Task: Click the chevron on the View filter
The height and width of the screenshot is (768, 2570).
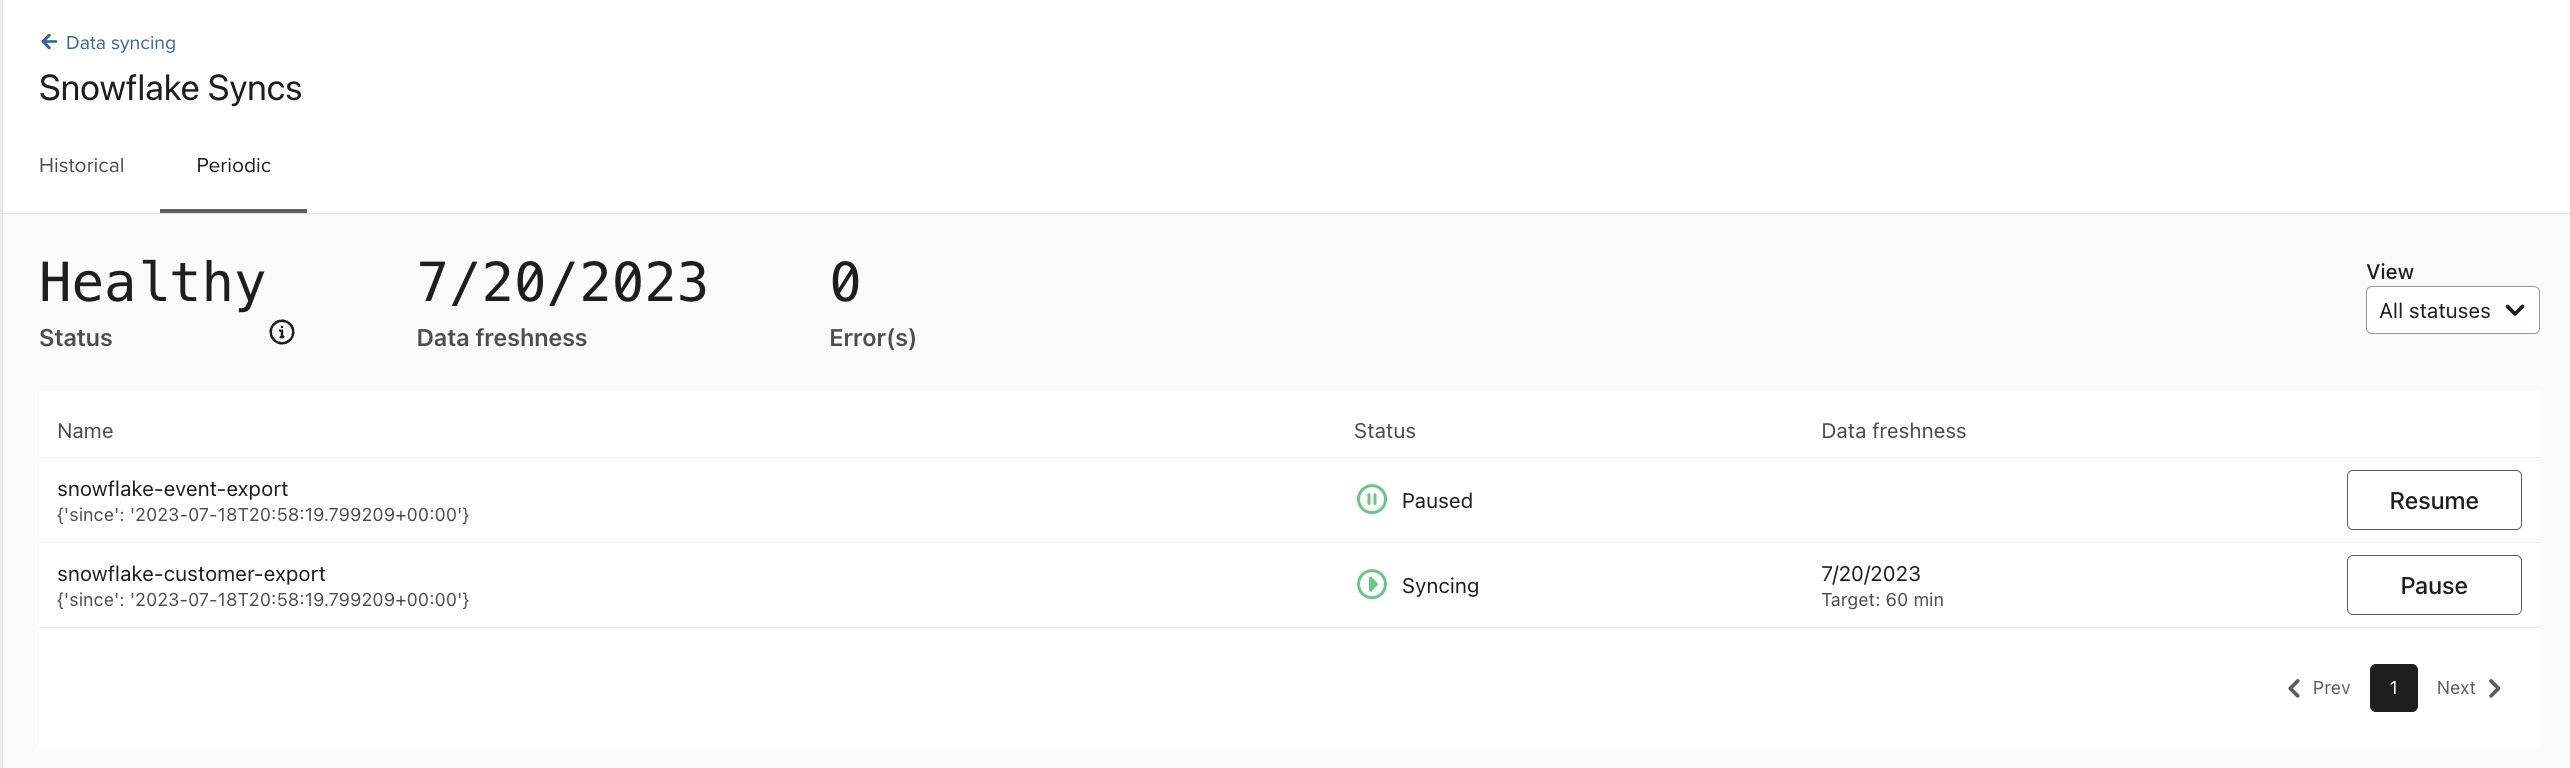Action: (2516, 311)
